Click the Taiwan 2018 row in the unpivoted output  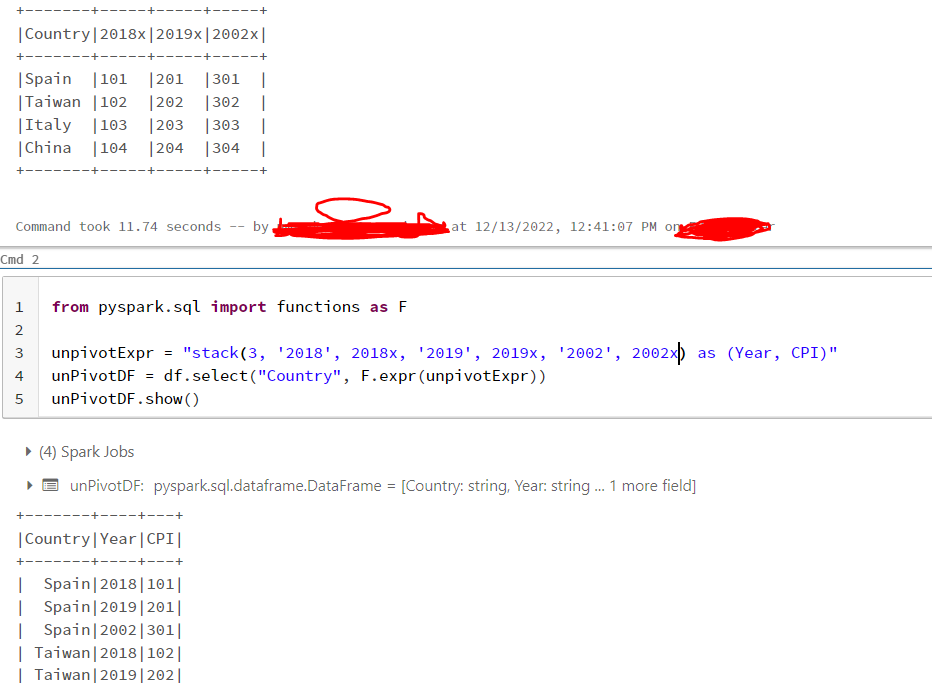[100, 653]
